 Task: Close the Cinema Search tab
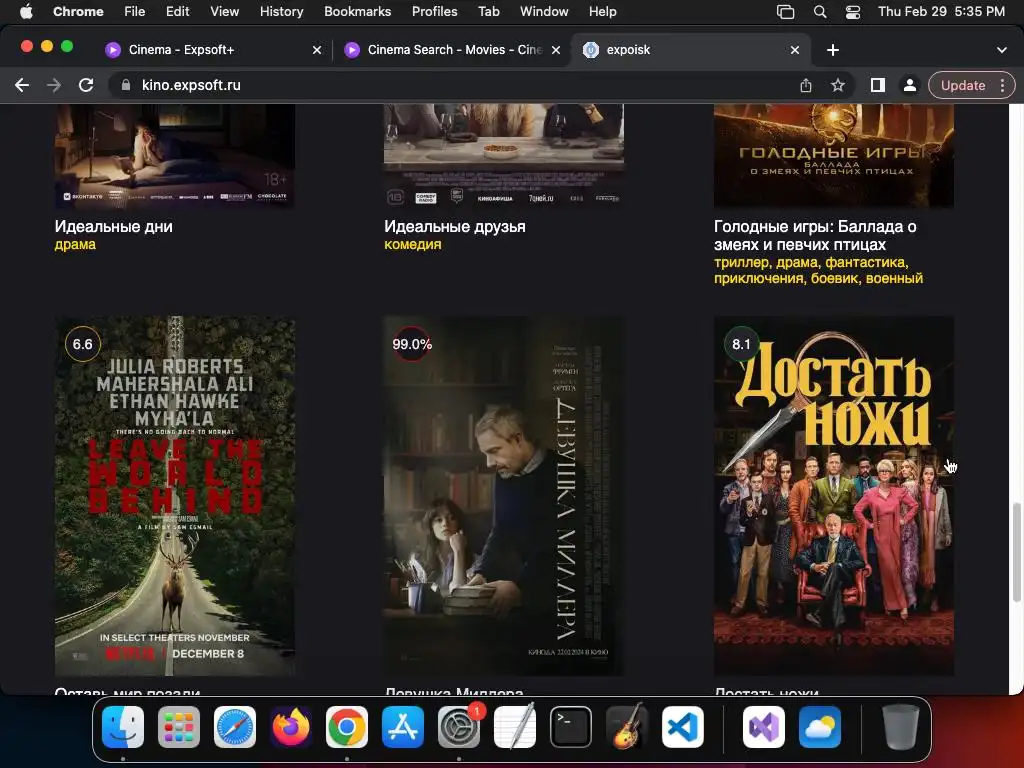point(556,50)
